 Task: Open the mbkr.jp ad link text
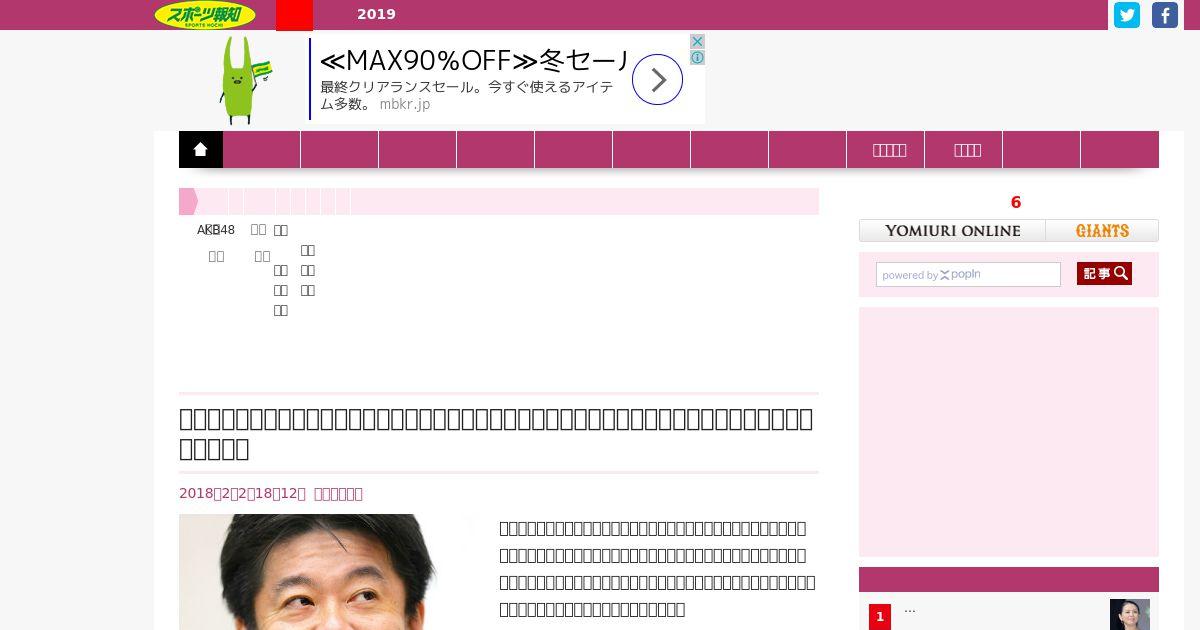405,104
